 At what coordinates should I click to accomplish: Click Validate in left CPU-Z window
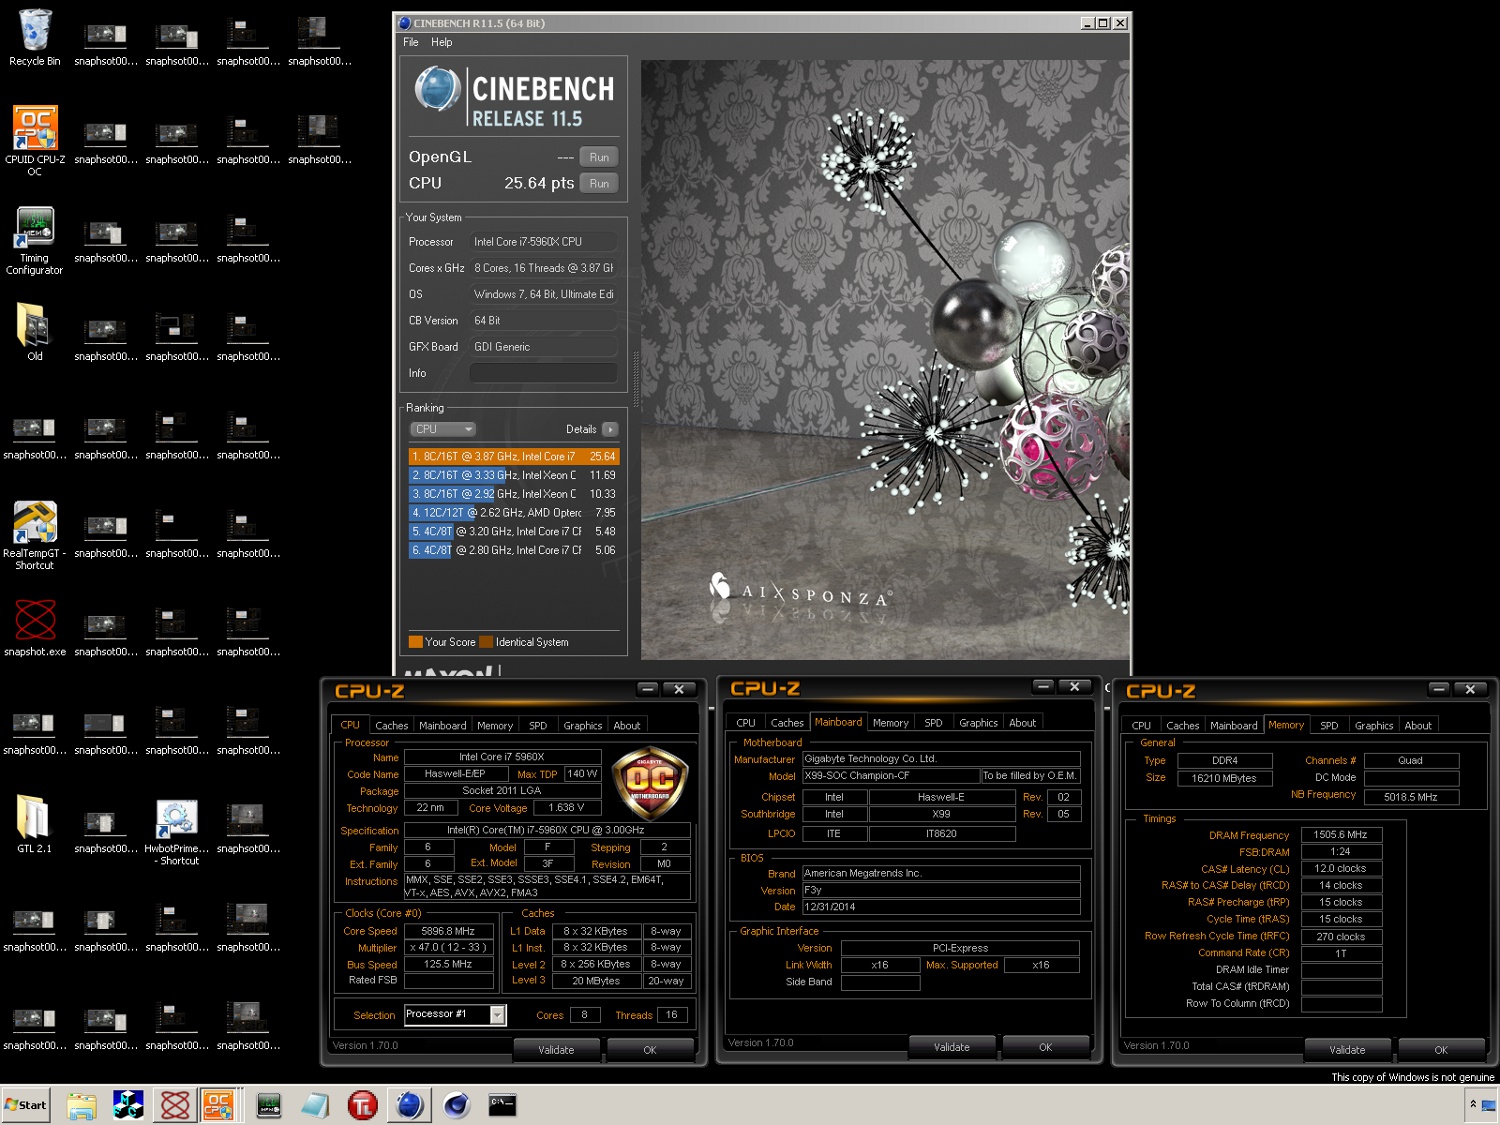[556, 1049]
